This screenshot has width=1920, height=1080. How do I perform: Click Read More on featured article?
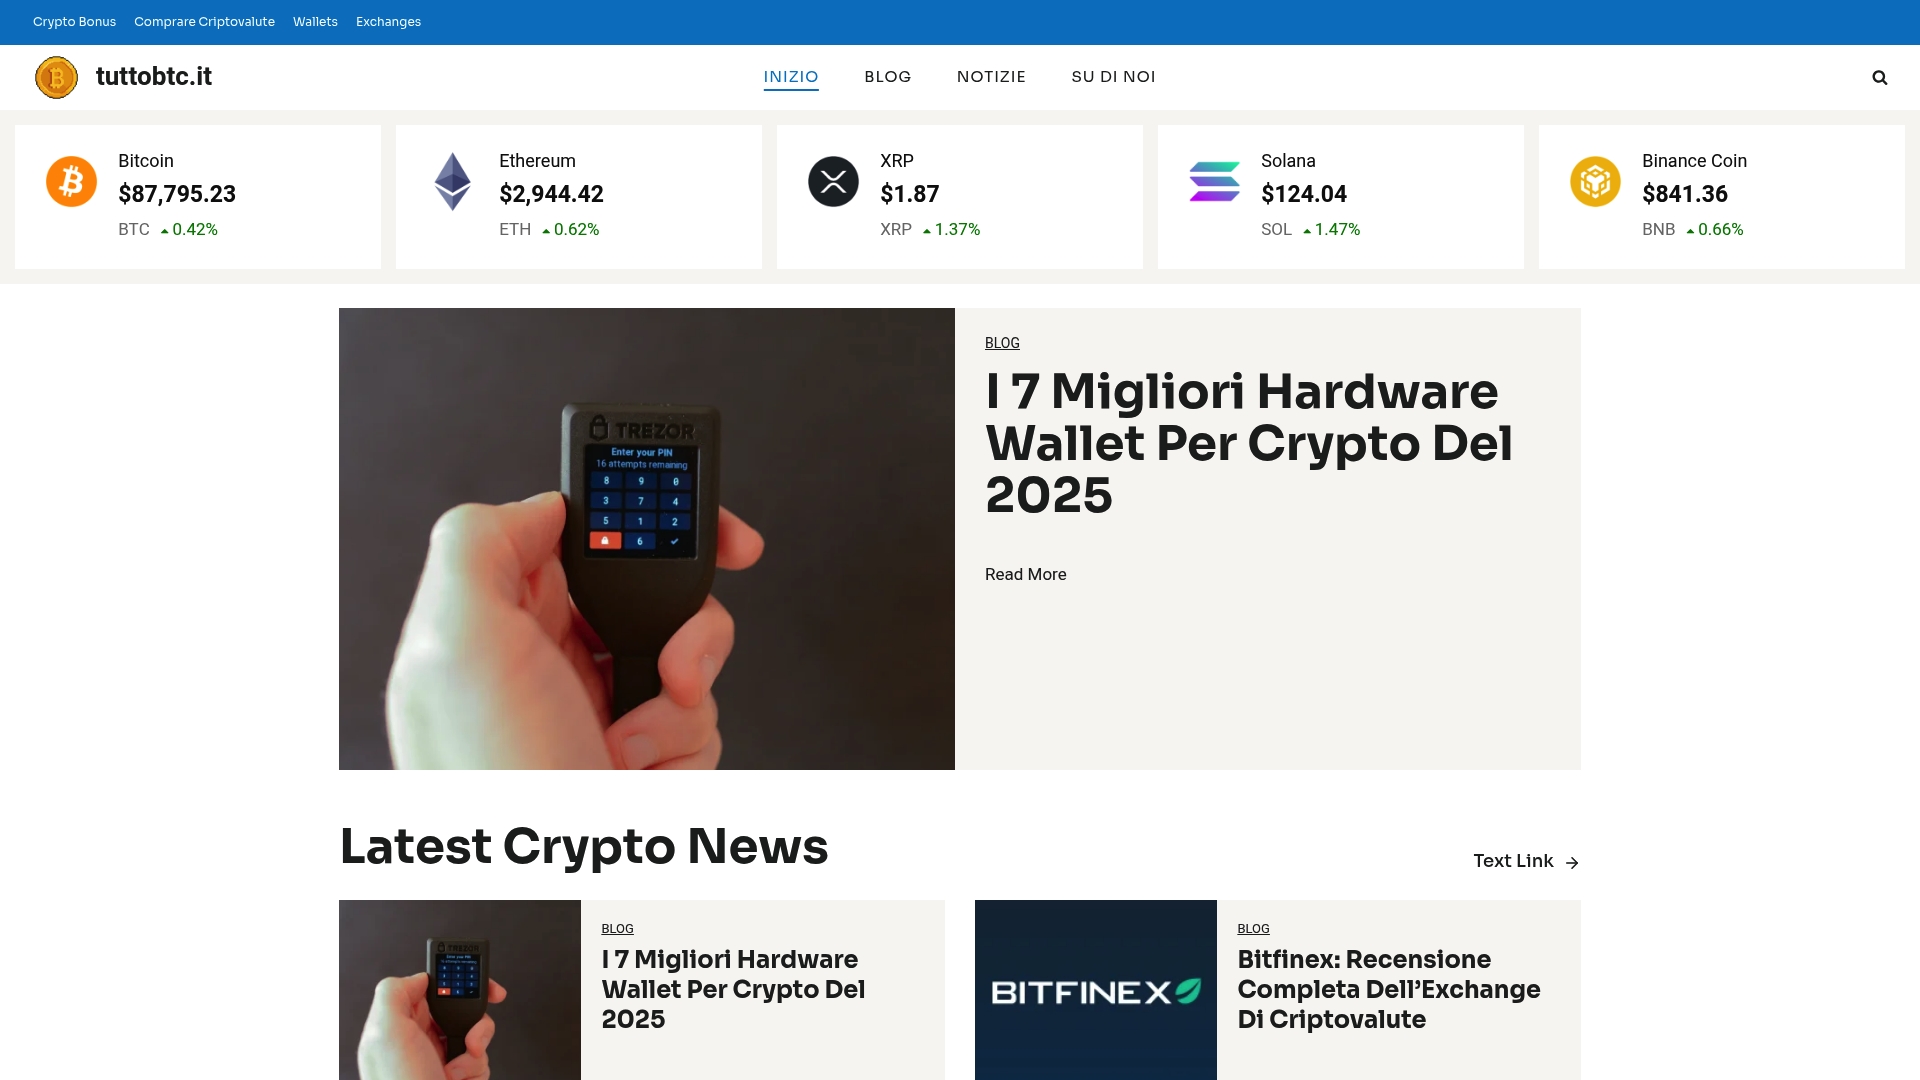[1025, 574]
